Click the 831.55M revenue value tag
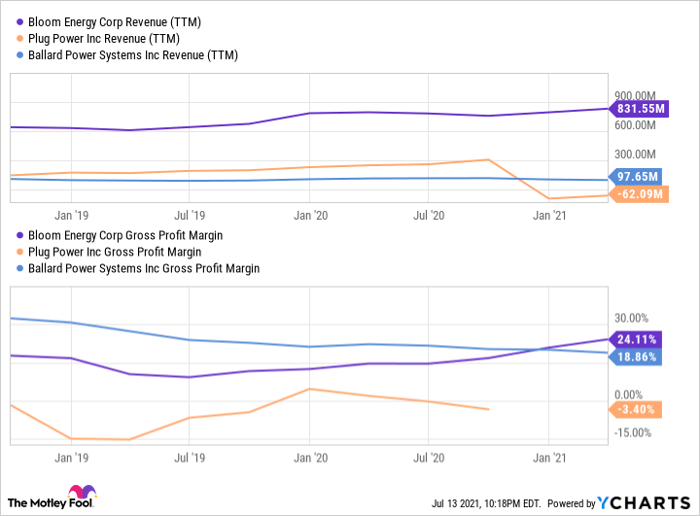The height and width of the screenshot is (516, 700). tap(637, 108)
